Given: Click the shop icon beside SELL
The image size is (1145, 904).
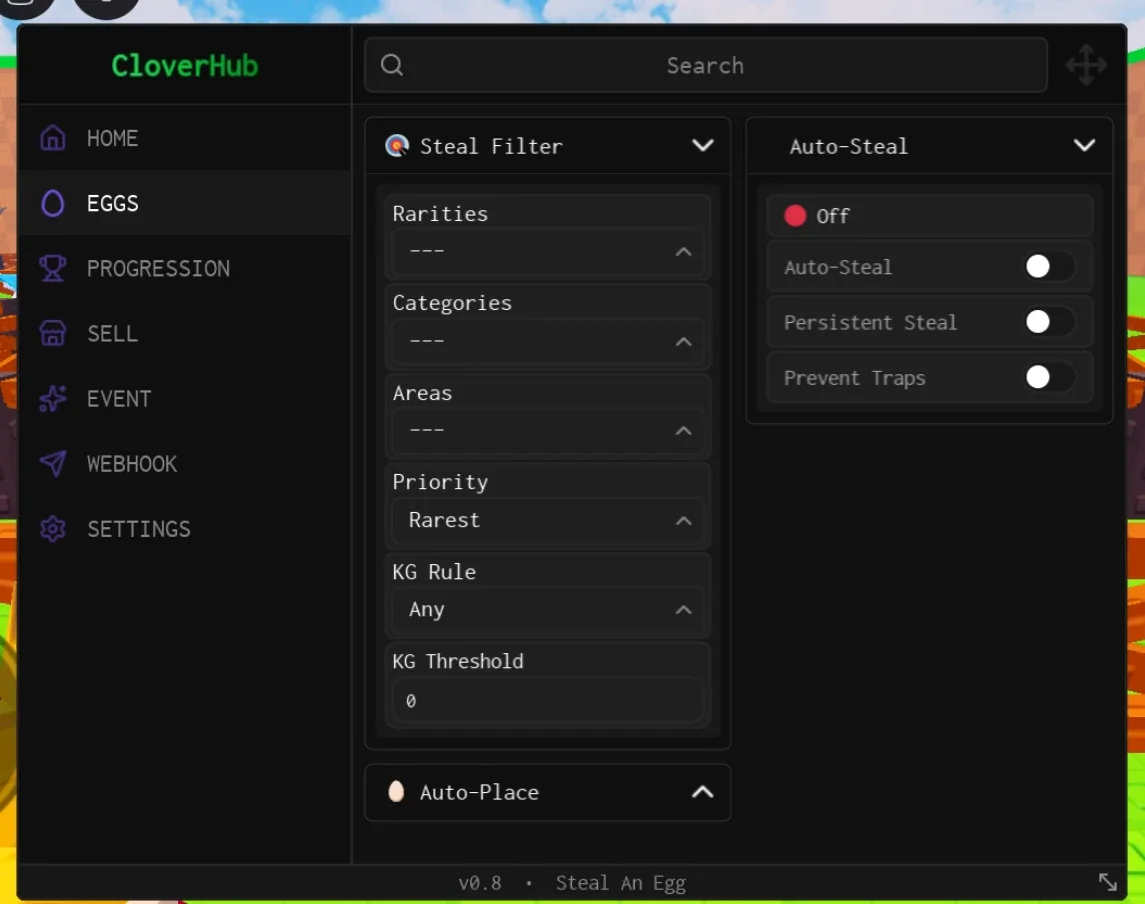Looking at the screenshot, I should 53,333.
